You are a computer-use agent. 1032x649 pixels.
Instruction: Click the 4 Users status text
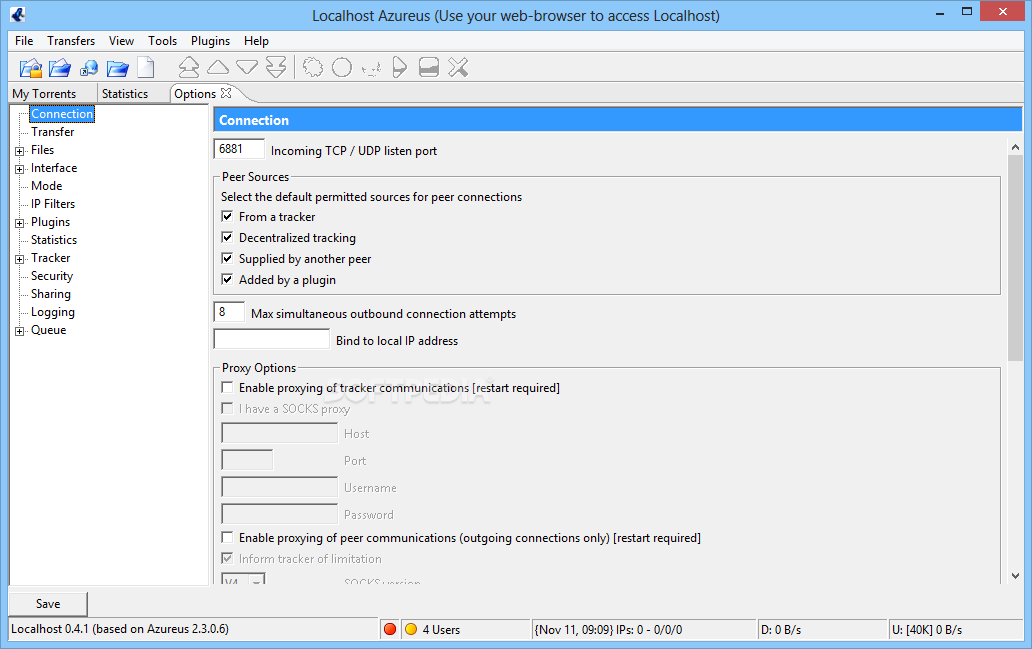pos(441,630)
